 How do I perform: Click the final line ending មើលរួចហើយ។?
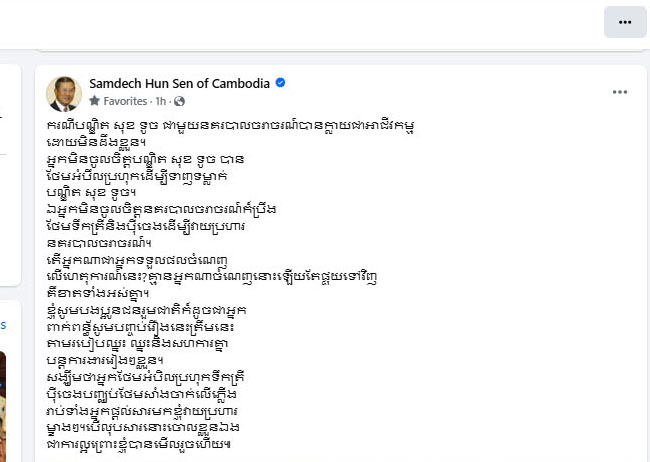coord(139,444)
